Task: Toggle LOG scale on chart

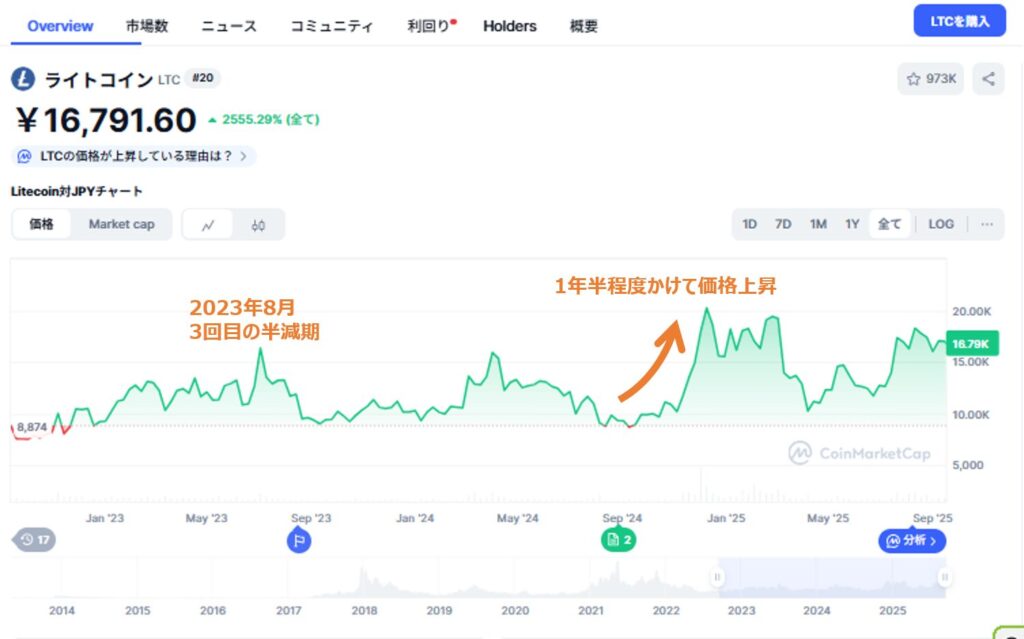Action: (941, 224)
